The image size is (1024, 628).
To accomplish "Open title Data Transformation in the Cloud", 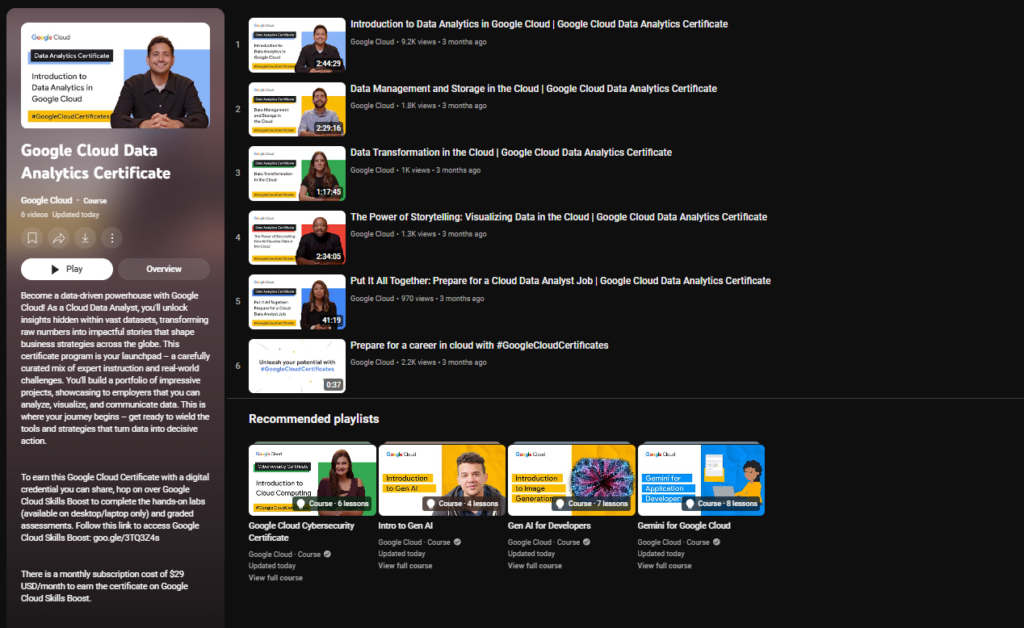I will (511, 152).
